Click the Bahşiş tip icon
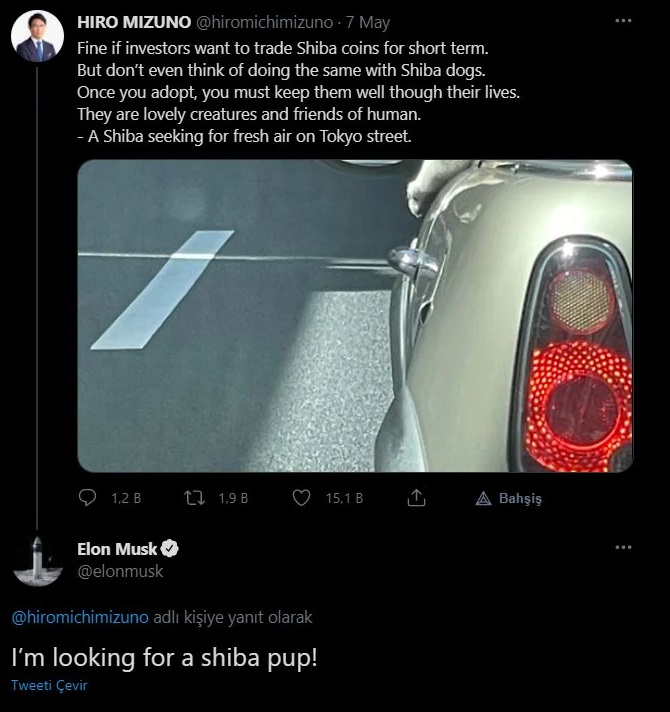Screen dimensions: 670x712 click(x=483, y=498)
